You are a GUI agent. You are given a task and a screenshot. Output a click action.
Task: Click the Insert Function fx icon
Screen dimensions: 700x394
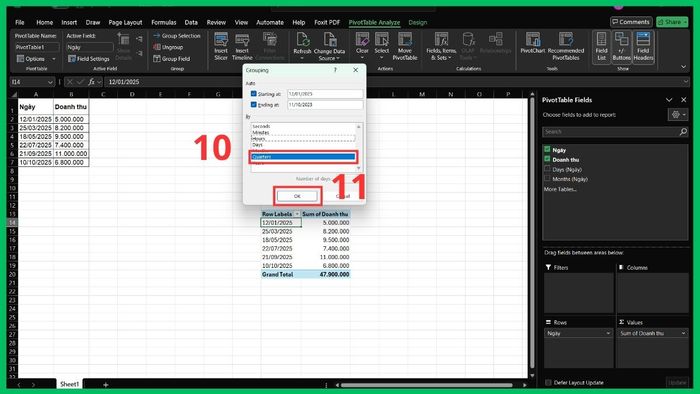point(91,82)
